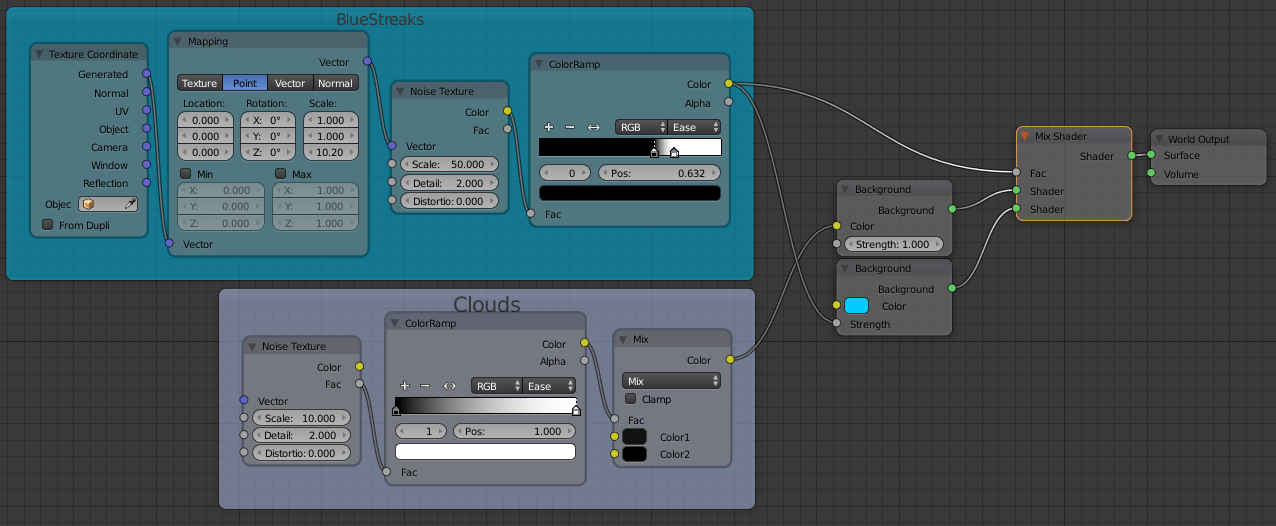Click the blue Background color swatch
1276x526 pixels.
[x=856, y=306]
